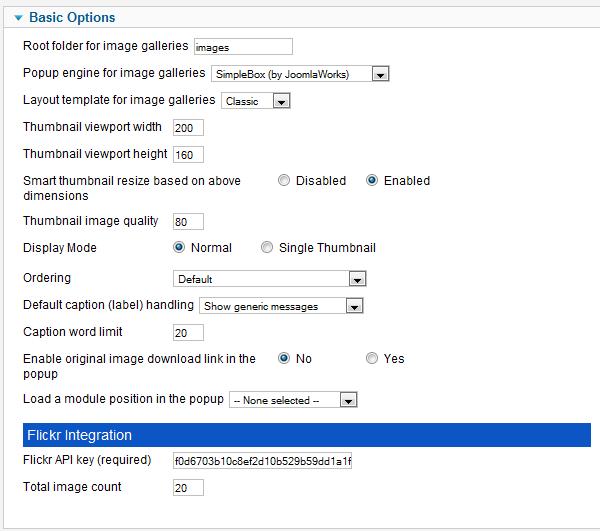Open the Layout template Classic dropdown
Viewport: 600px width, 531px height.
[256, 101]
